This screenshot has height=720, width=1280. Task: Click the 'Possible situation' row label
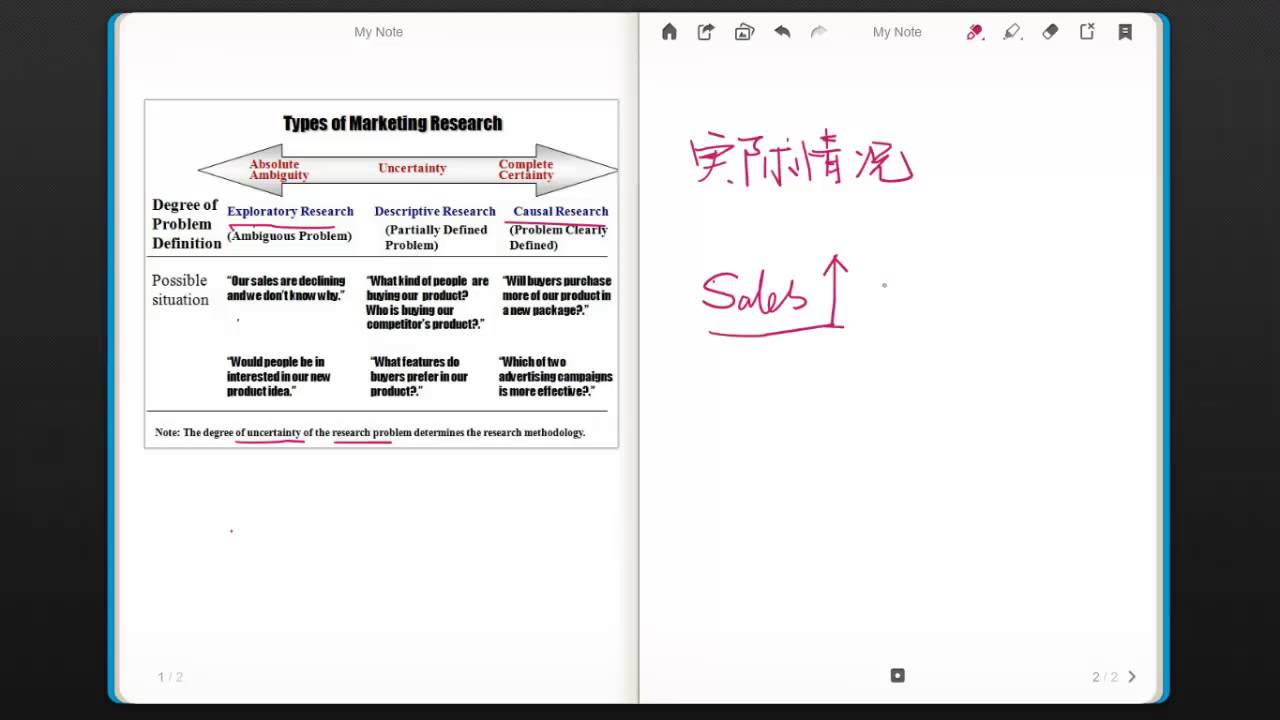[180, 290]
